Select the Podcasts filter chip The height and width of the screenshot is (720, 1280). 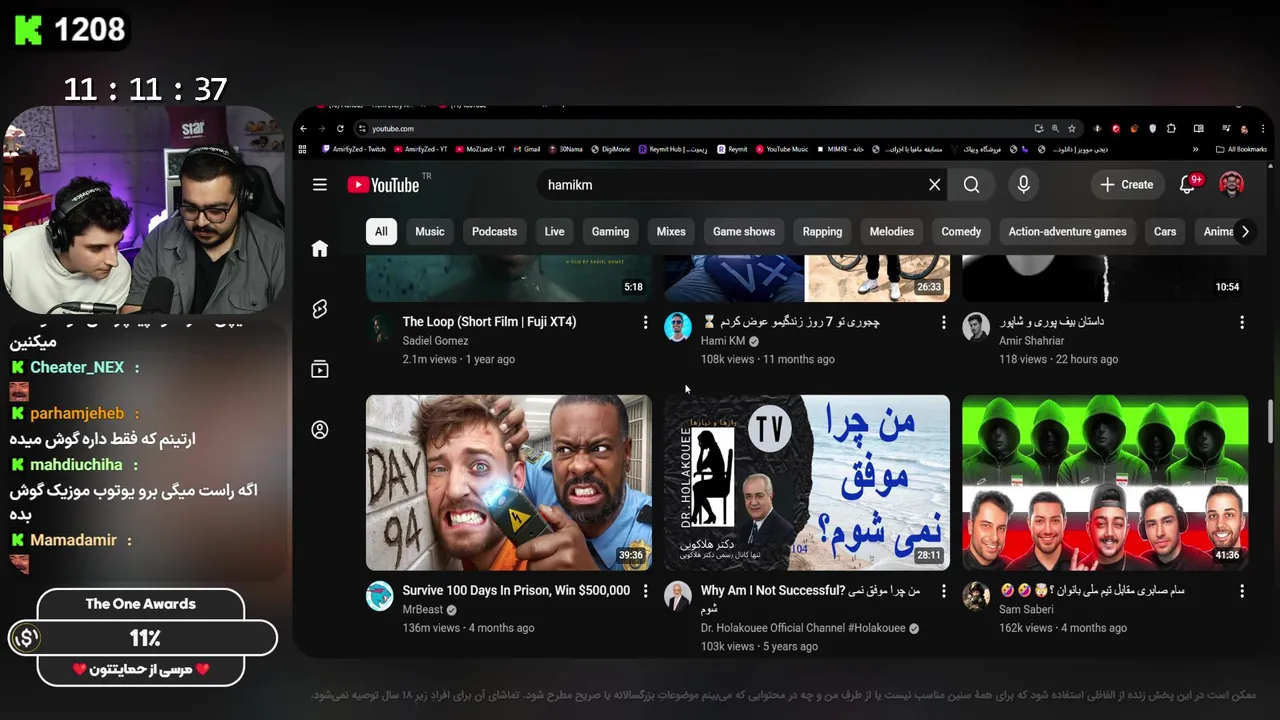pos(494,231)
